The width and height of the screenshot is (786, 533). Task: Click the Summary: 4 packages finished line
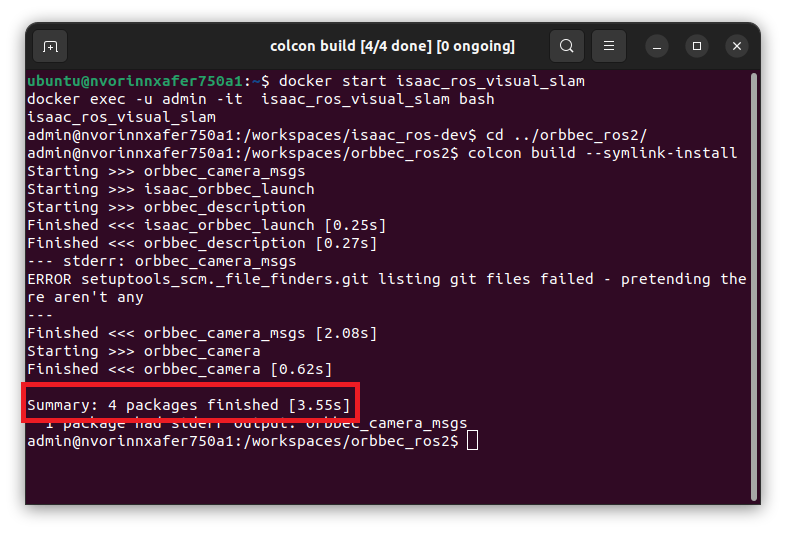[189, 405]
